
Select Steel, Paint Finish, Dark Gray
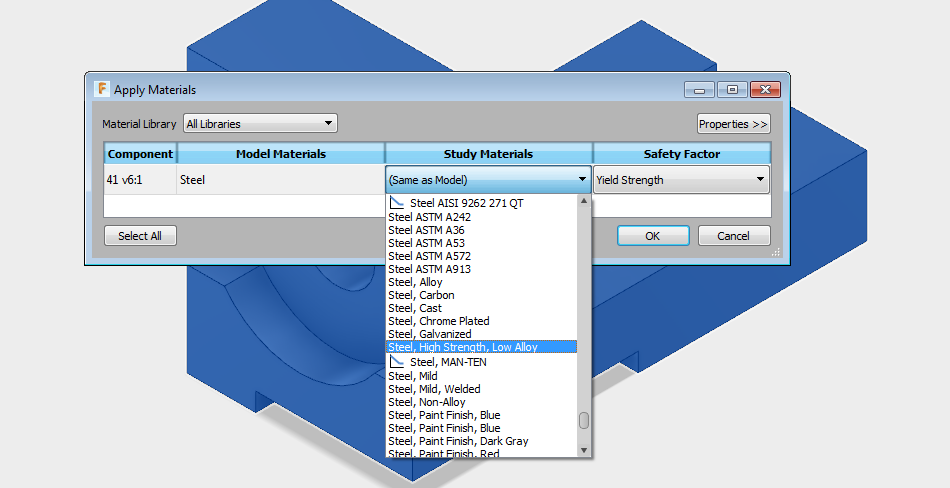pos(458,441)
